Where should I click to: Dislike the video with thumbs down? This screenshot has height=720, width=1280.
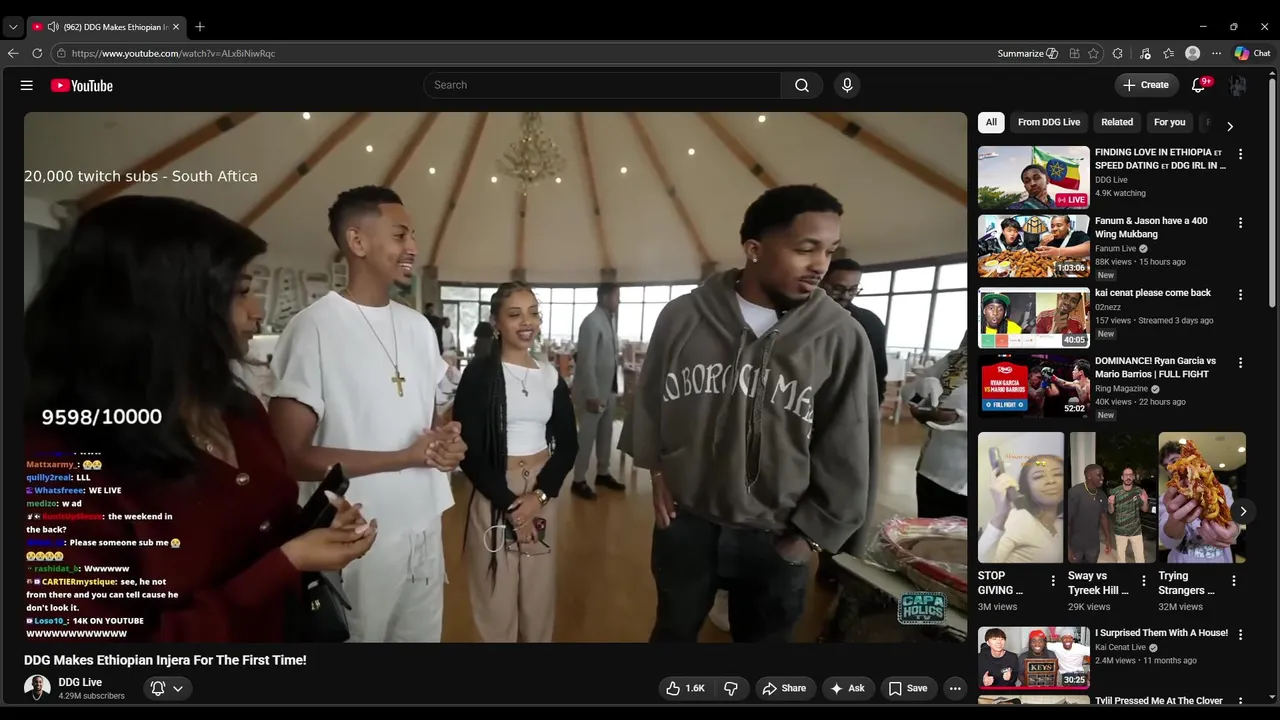pos(731,688)
